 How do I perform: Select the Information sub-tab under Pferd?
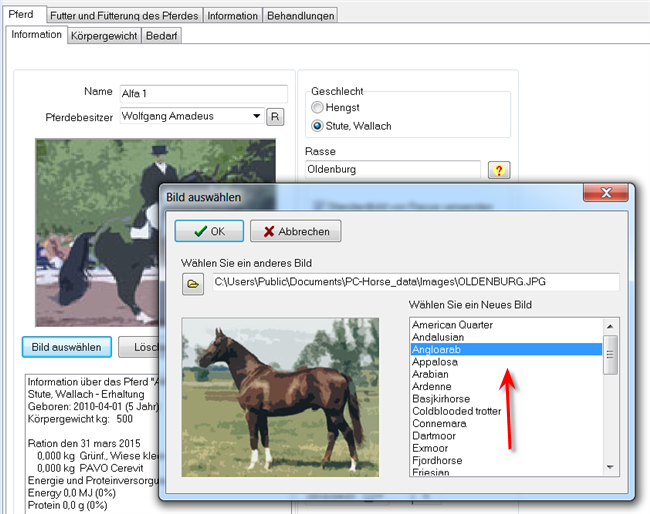click(x=36, y=34)
